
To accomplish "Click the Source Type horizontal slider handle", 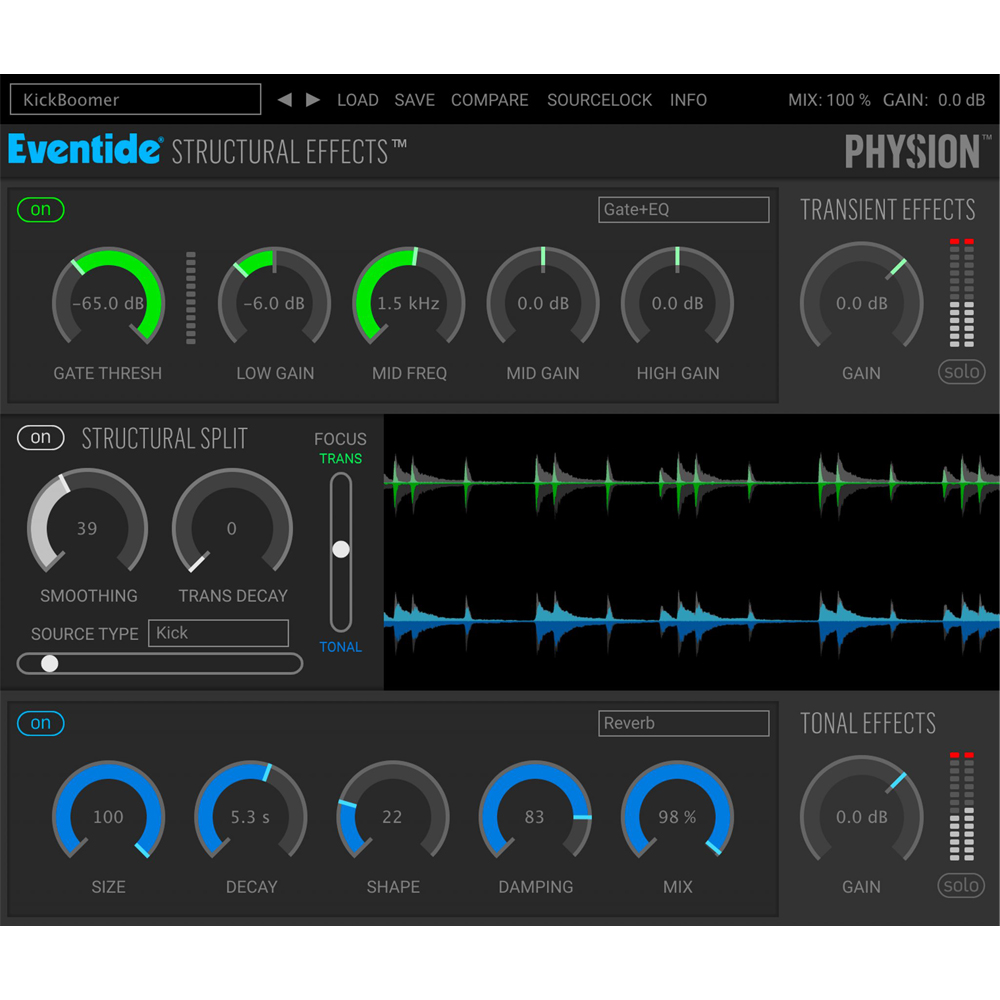I will 50,664.
